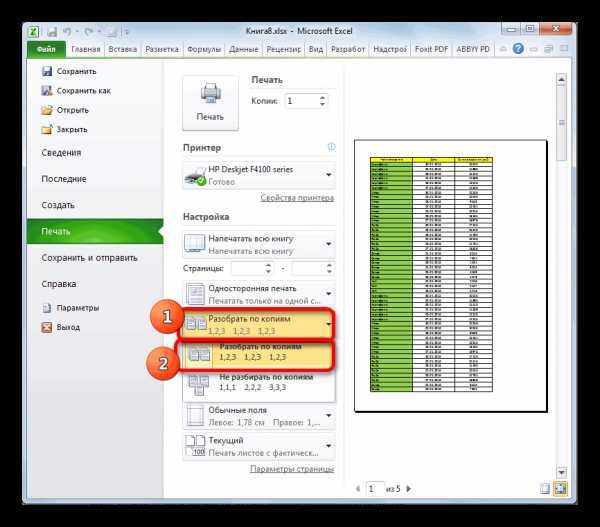Open Свойства принтера link

click(x=297, y=197)
